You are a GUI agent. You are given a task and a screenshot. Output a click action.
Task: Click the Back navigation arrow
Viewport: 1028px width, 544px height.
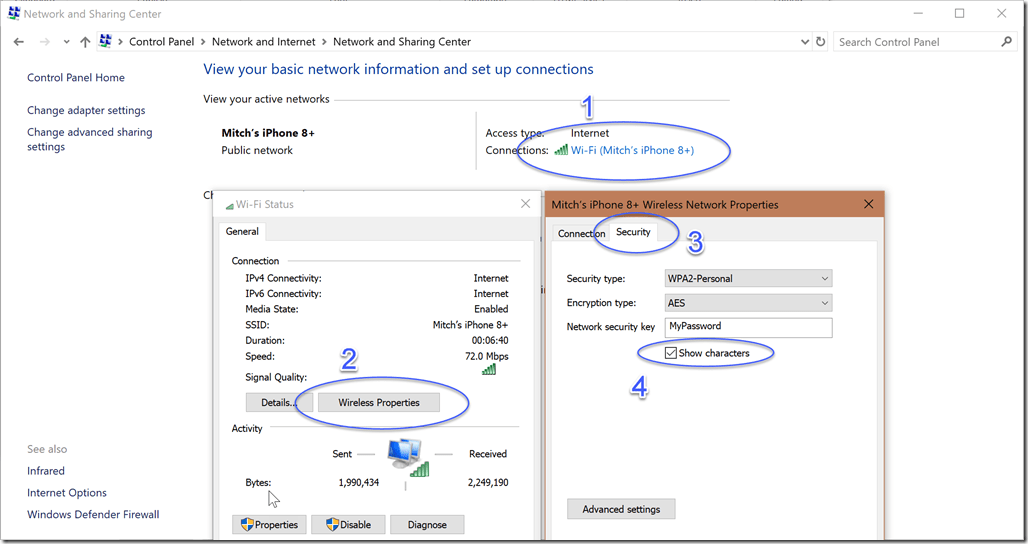pyautogui.click(x=19, y=42)
